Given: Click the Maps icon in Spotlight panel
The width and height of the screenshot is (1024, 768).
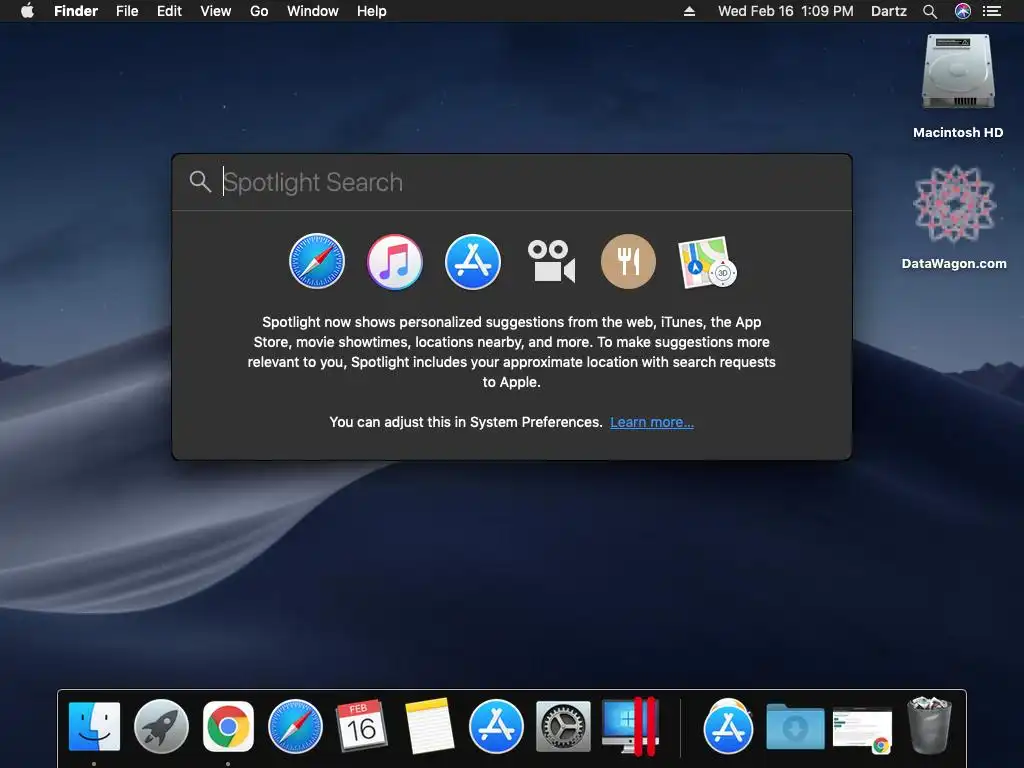Looking at the screenshot, I should click(707, 262).
